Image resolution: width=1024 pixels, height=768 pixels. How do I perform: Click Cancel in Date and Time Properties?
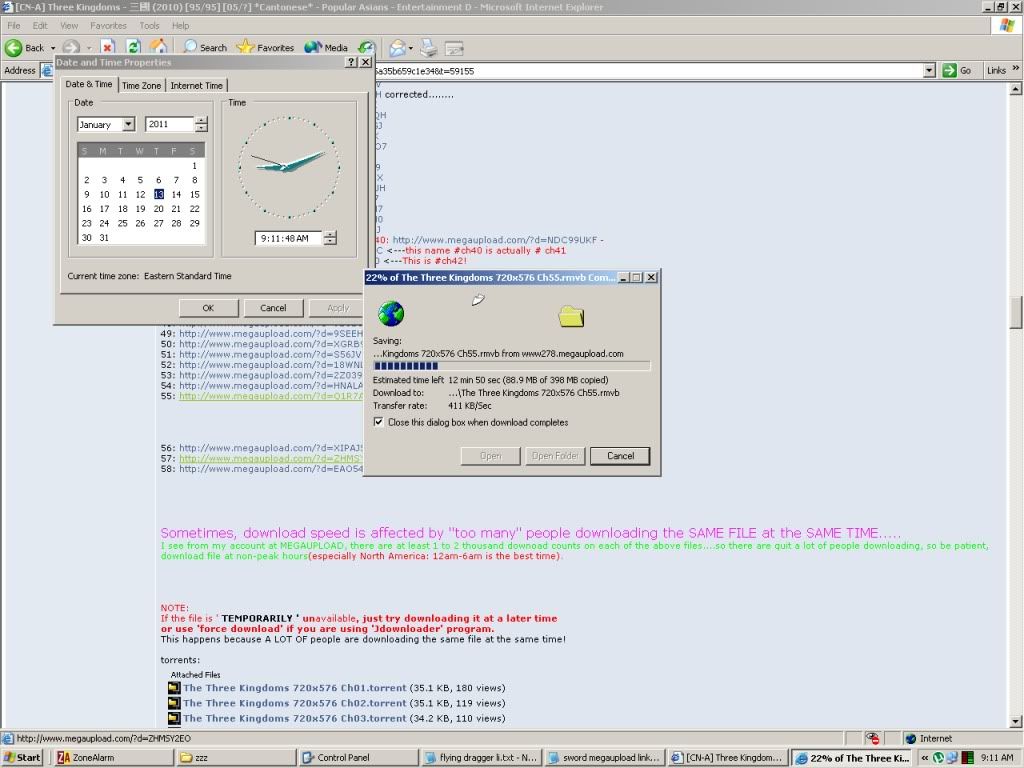273,308
